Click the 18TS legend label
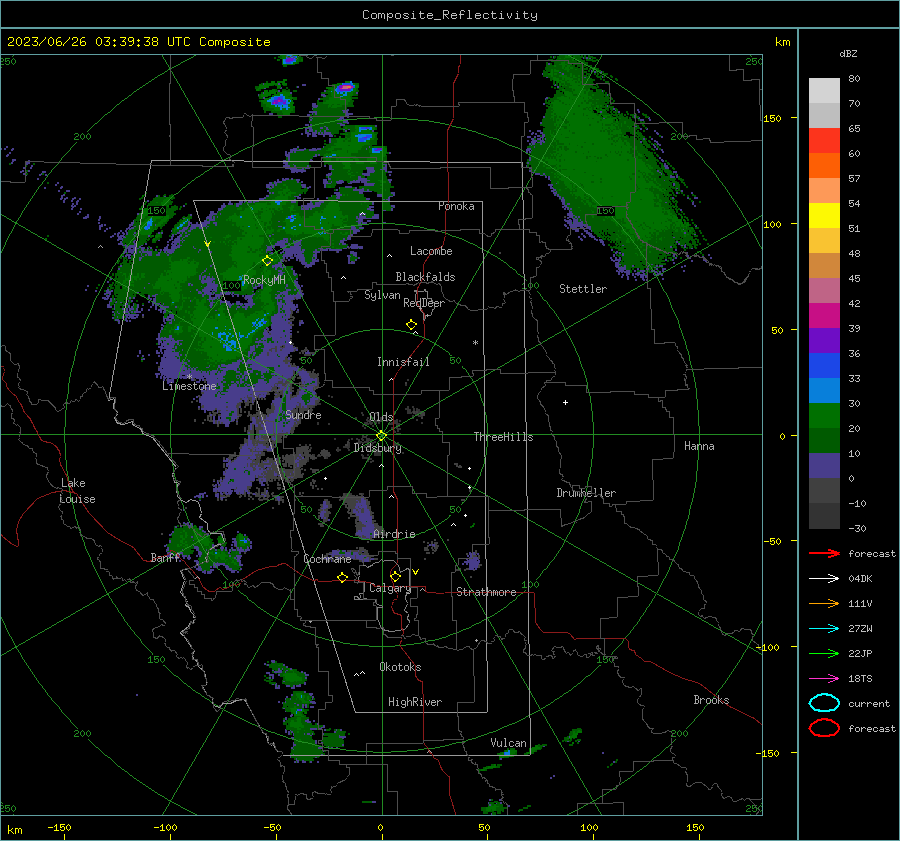This screenshot has width=900, height=841. [860, 679]
